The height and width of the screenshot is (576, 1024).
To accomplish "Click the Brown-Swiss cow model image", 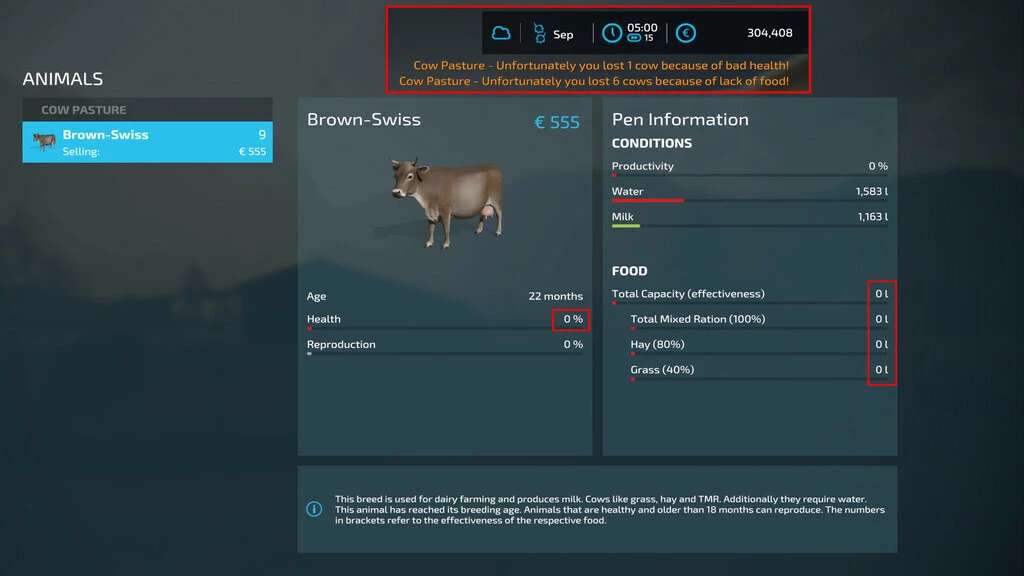I will (446, 200).
